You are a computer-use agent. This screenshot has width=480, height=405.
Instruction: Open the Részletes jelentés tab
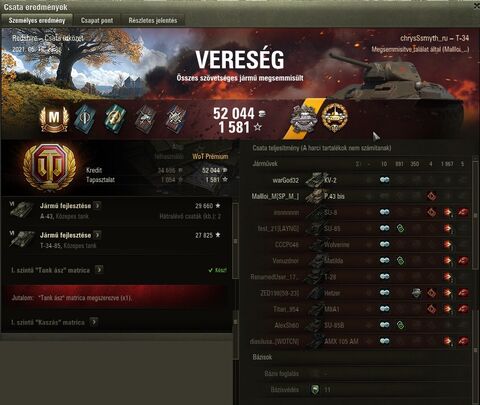click(153, 20)
